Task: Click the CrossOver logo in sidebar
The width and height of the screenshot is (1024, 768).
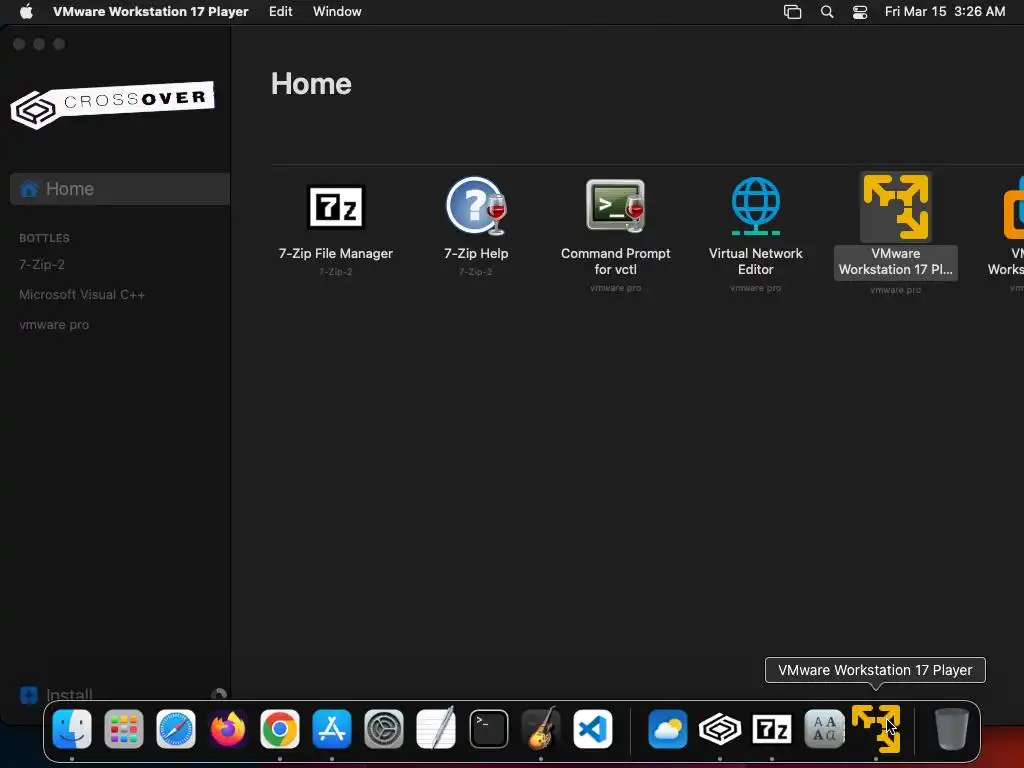Action: (x=112, y=104)
